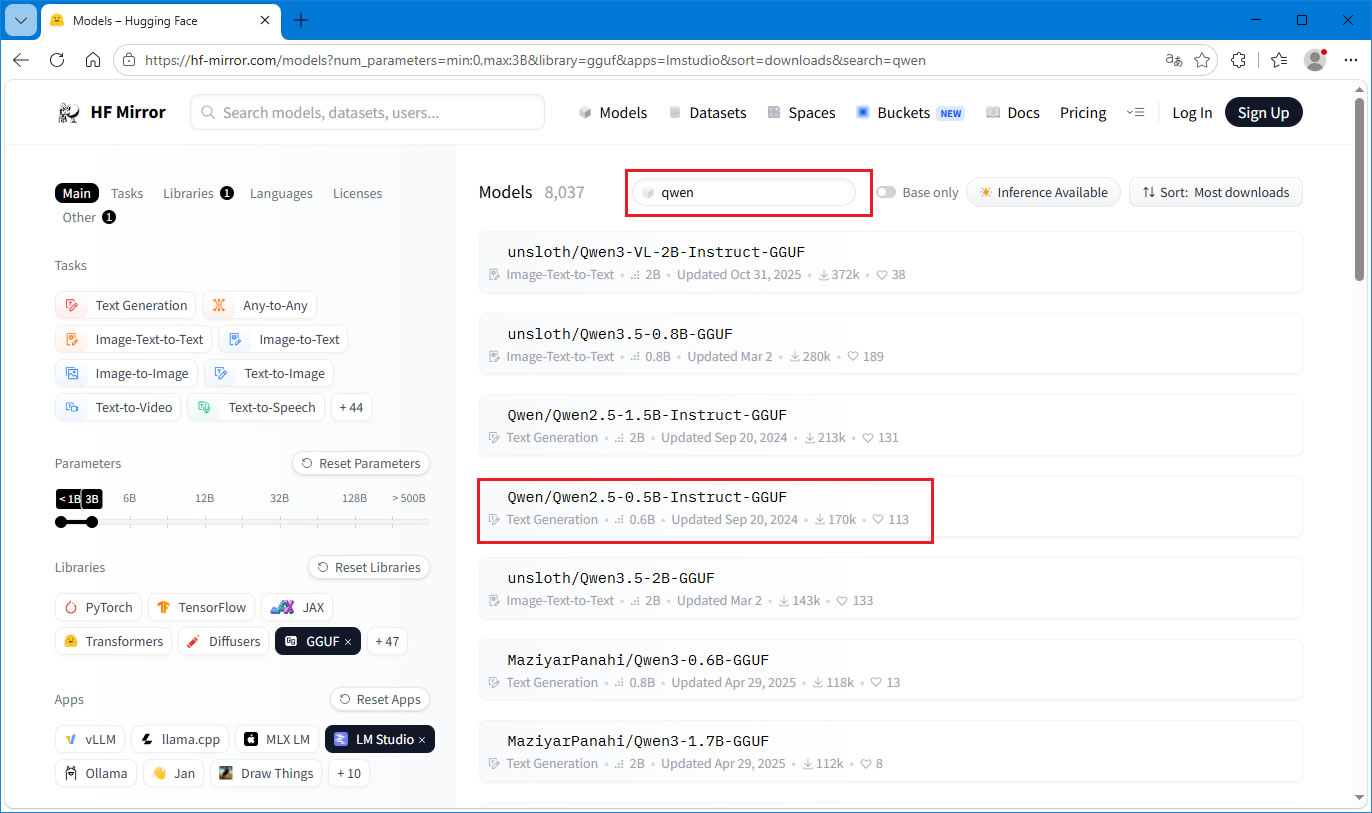Open the browser extensions menu
The width and height of the screenshot is (1372, 813).
(1239, 60)
